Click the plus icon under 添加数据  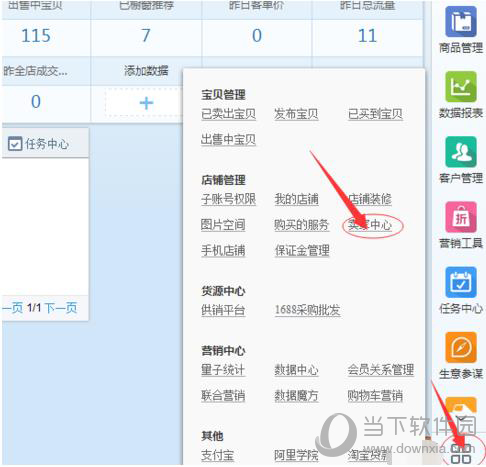click(x=146, y=103)
